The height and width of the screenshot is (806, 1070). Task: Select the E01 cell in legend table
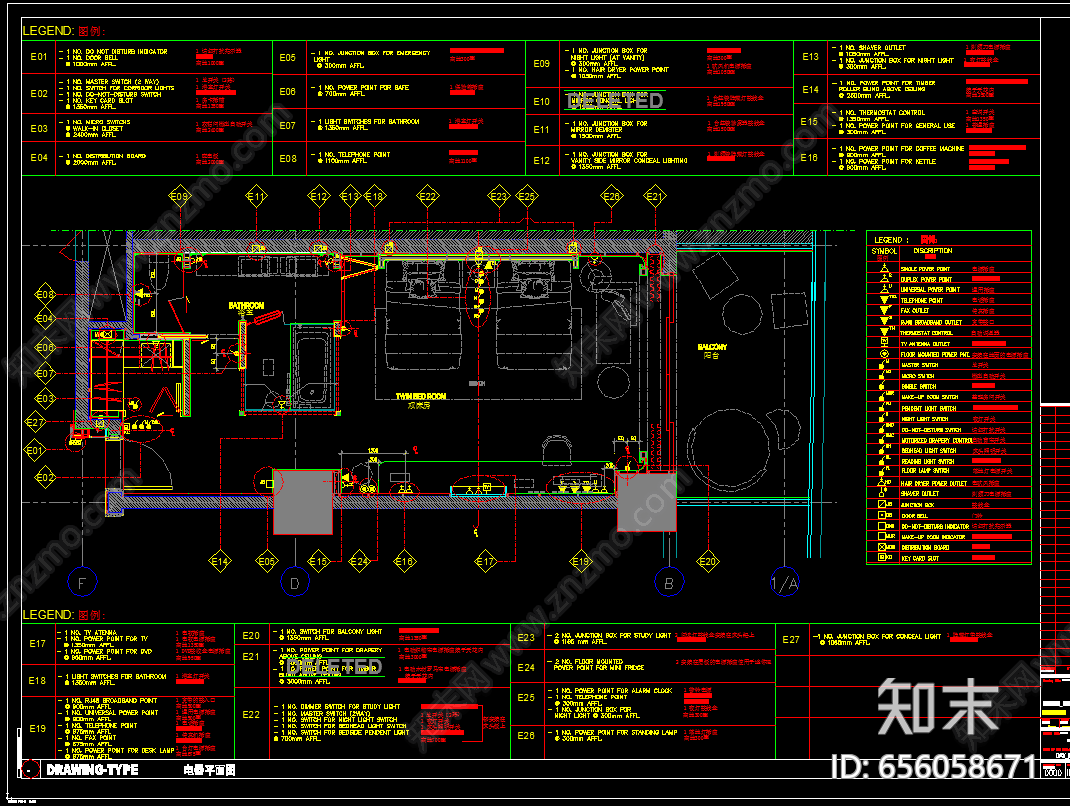pos(39,57)
